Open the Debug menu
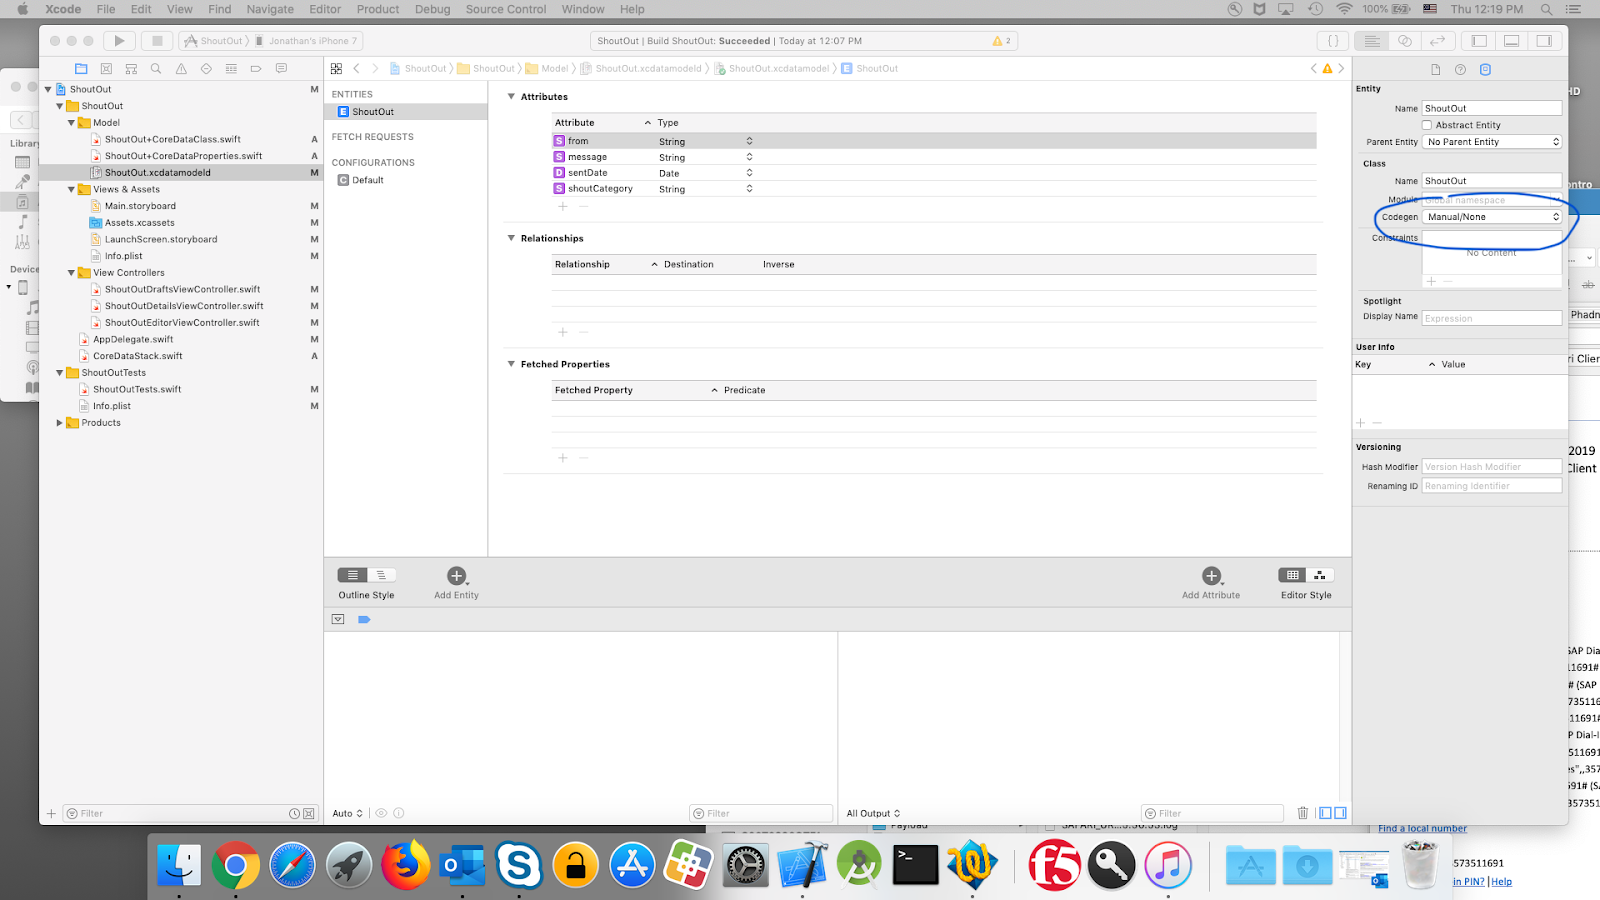This screenshot has width=1600, height=900. pos(433,9)
